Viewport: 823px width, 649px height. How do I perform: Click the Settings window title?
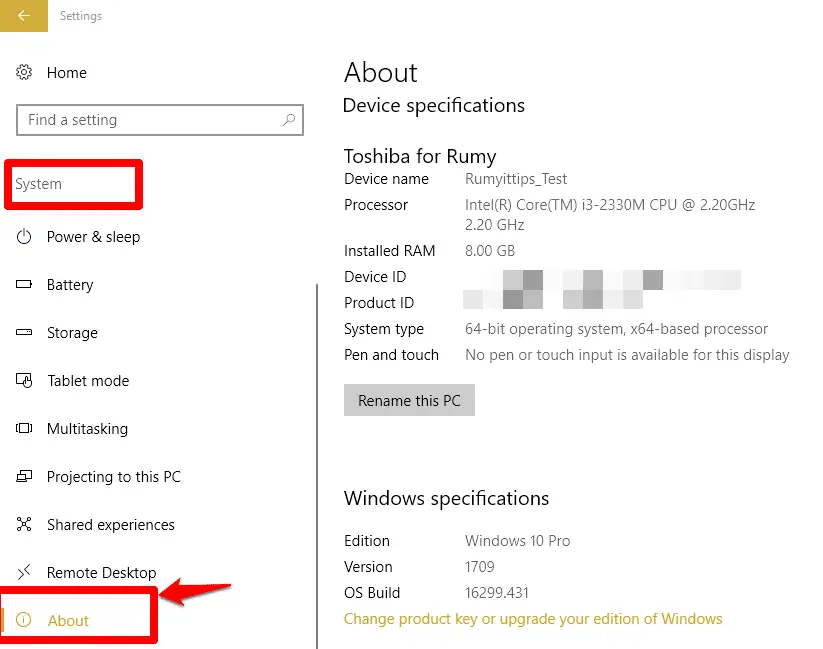point(81,16)
